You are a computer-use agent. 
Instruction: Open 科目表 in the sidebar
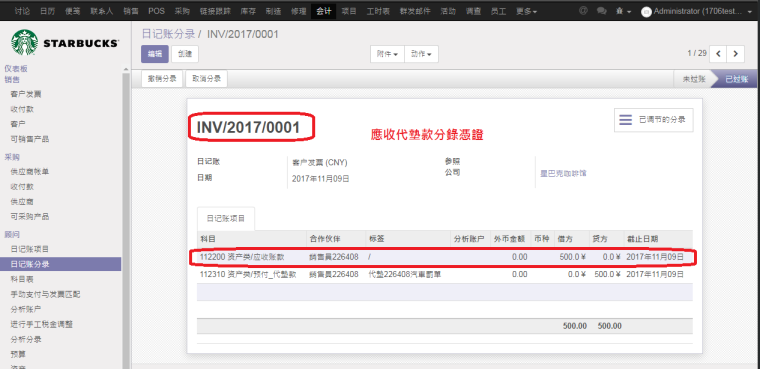[22, 279]
